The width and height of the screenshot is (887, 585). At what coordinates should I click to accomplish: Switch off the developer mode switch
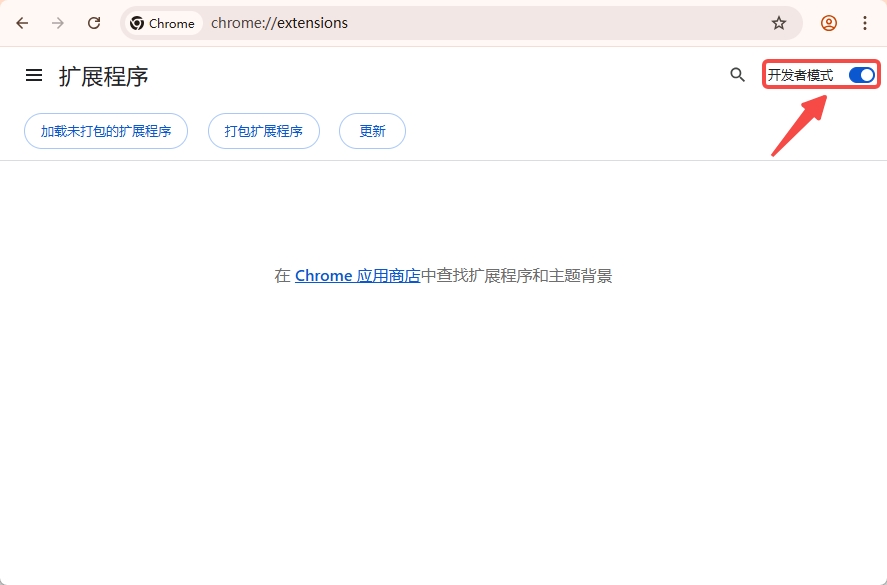861,74
